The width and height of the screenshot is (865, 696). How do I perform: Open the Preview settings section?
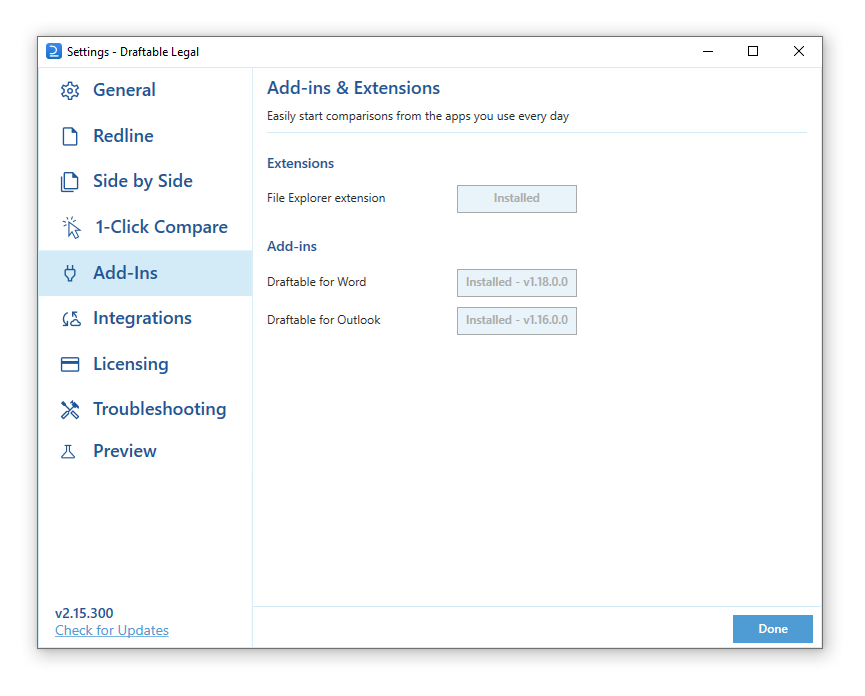[146, 451]
